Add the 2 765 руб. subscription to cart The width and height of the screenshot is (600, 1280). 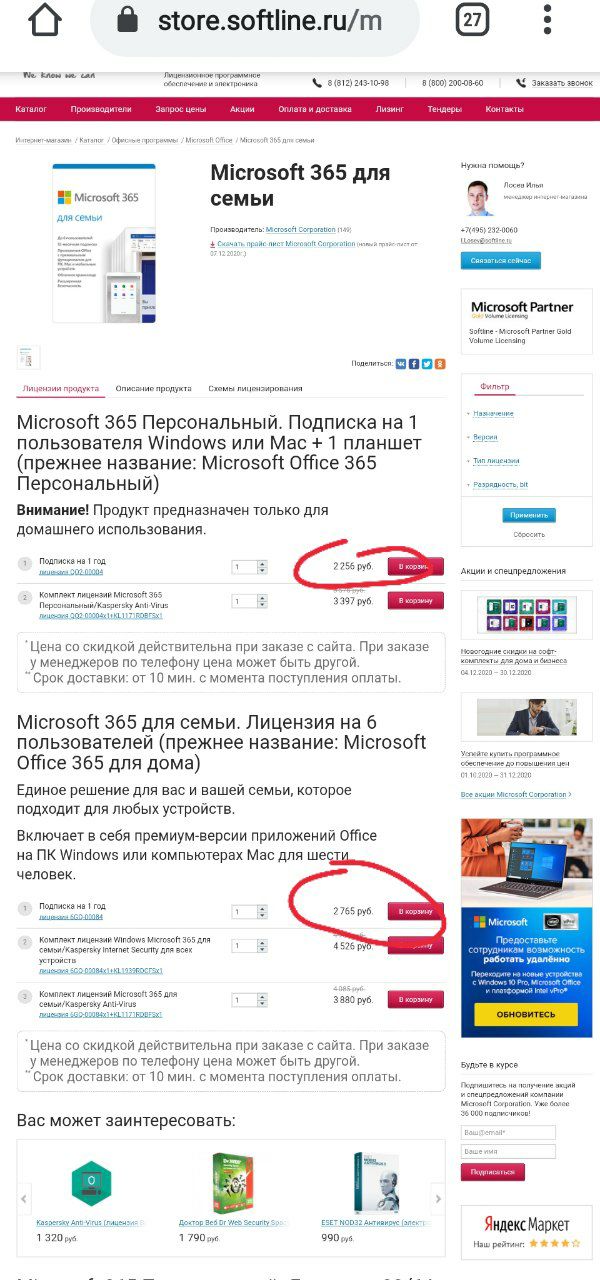[416, 912]
